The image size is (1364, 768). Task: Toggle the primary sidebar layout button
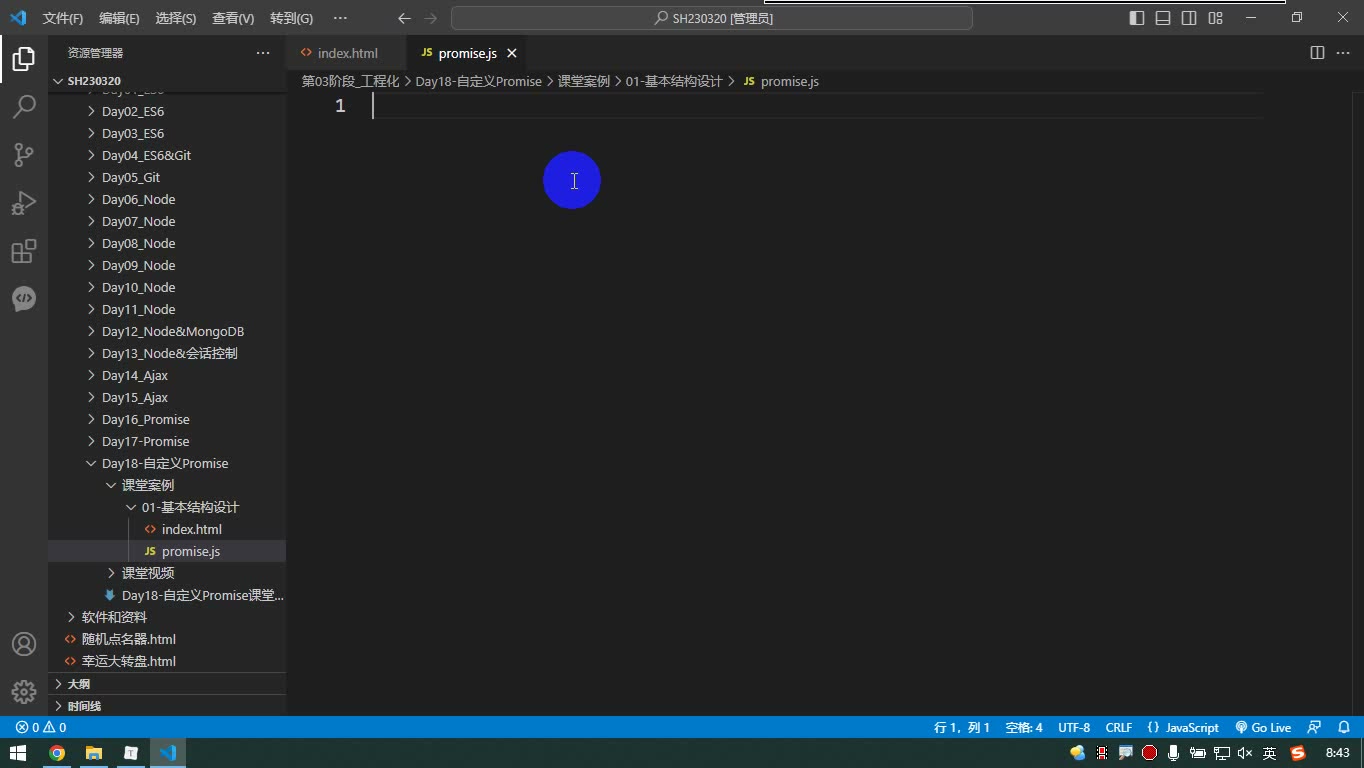coord(1137,18)
